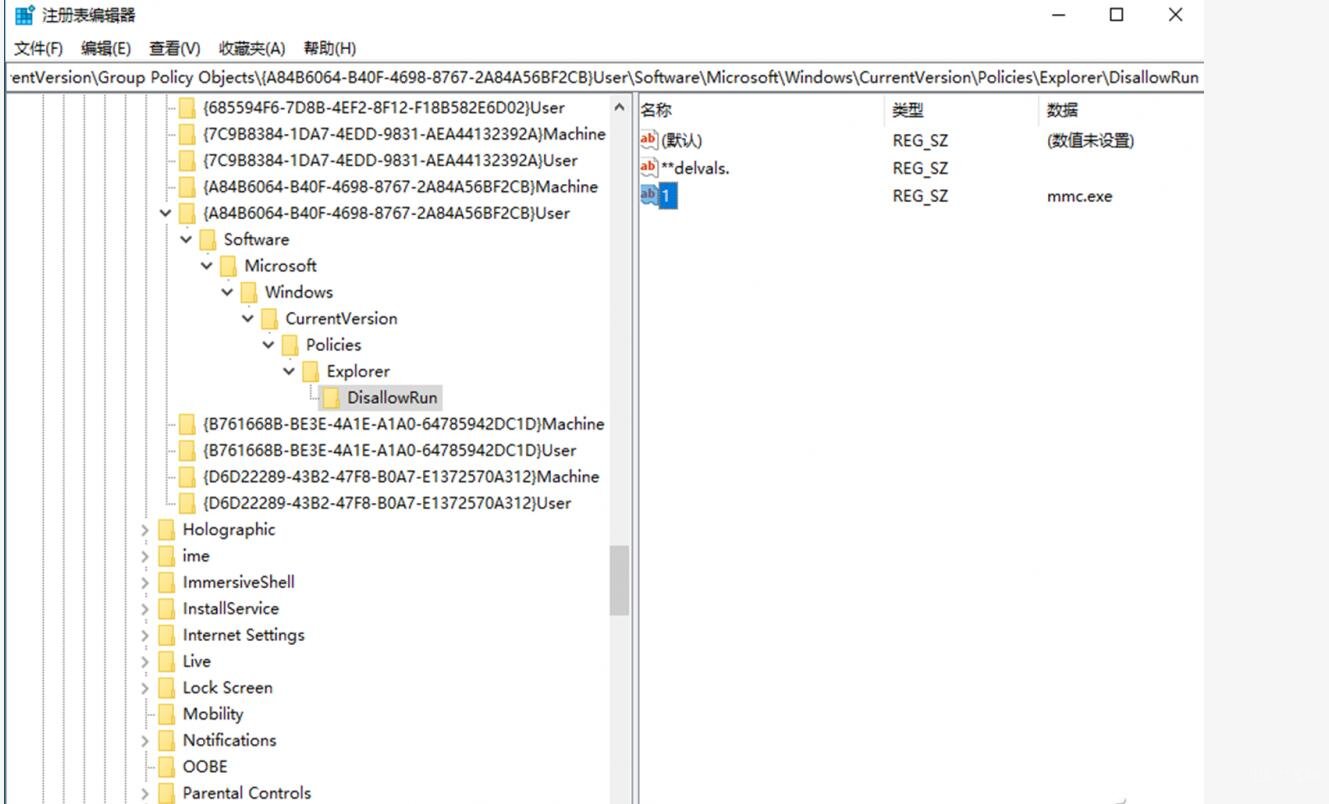The image size is (1329, 804).
Task: Expand the ImmersiveShell key
Action: coord(145,582)
